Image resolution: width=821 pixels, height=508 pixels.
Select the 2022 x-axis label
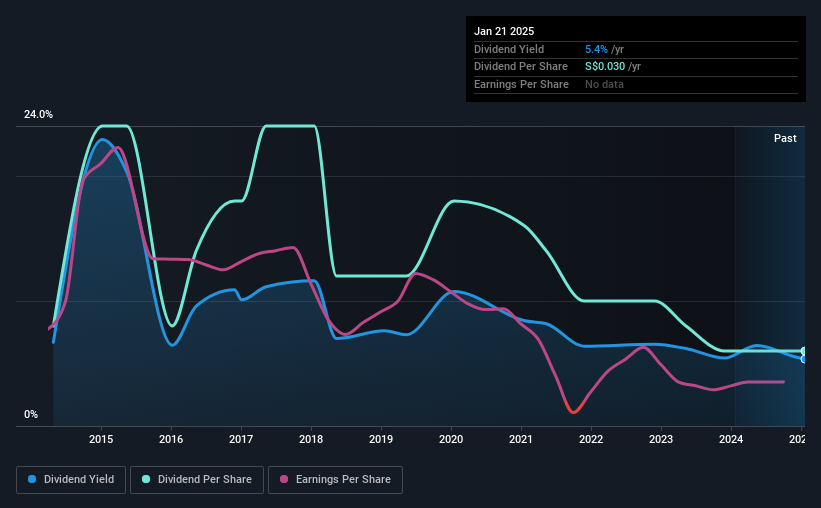tap(591, 439)
